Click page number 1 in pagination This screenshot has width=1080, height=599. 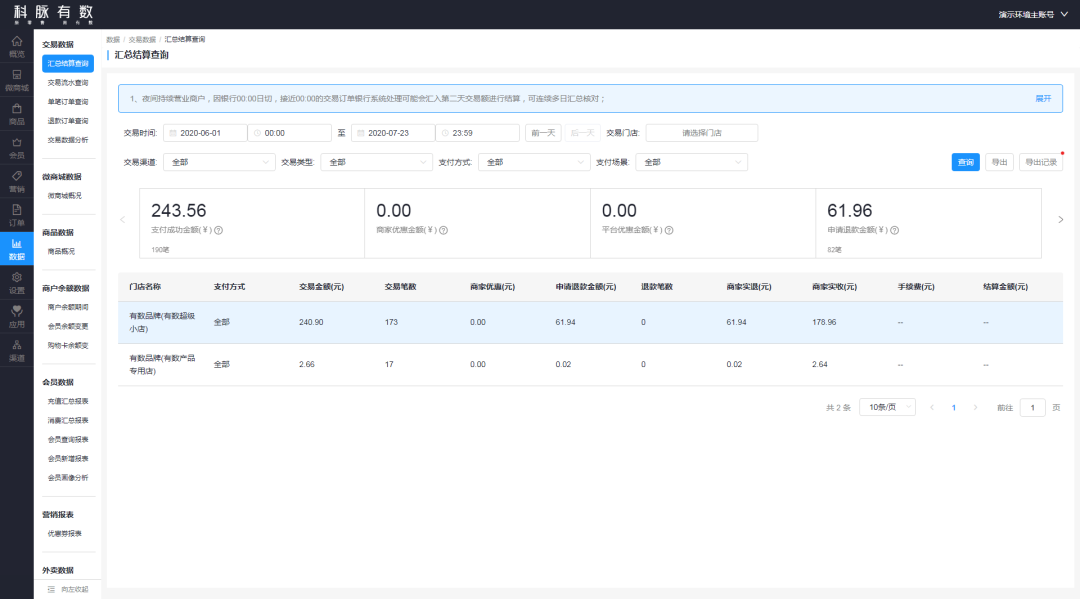[953, 408]
